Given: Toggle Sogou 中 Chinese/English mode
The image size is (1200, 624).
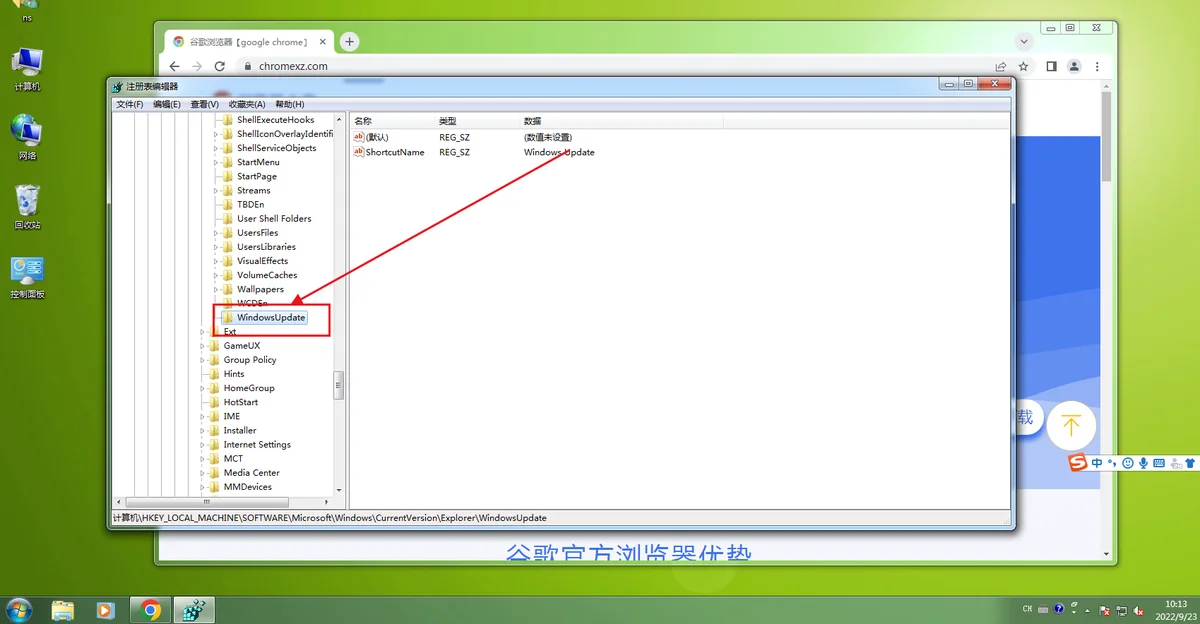Looking at the screenshot, I should [x=1097, y=463].
